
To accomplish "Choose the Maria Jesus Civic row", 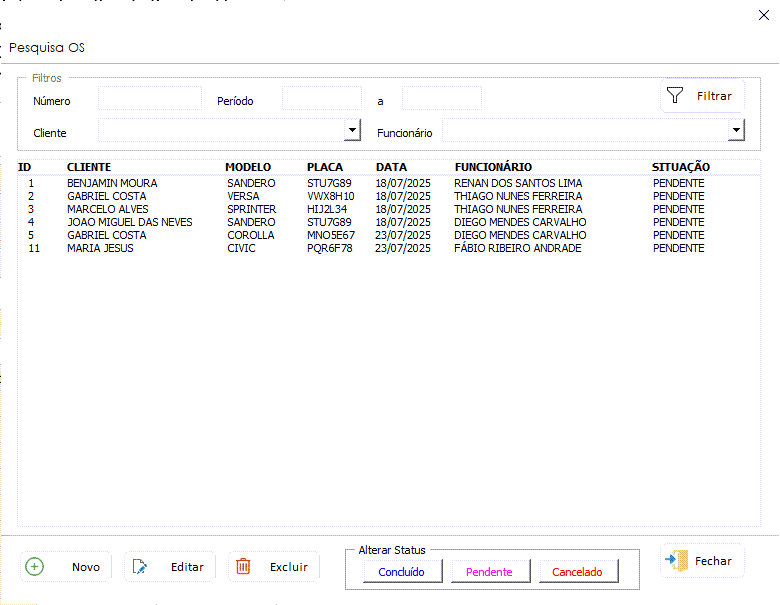I will pyautogui.click(x=100, y=249).
